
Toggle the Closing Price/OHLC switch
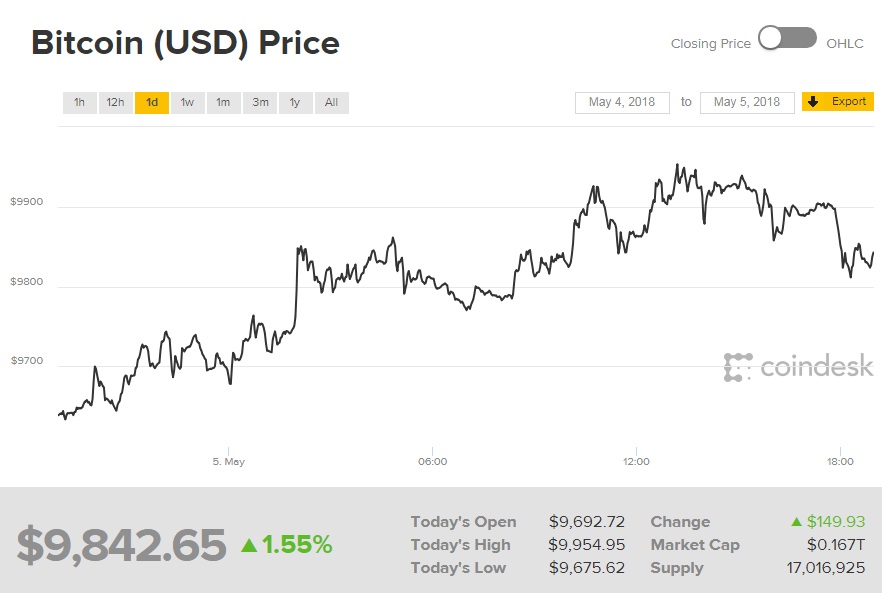(x=788, y=38)
